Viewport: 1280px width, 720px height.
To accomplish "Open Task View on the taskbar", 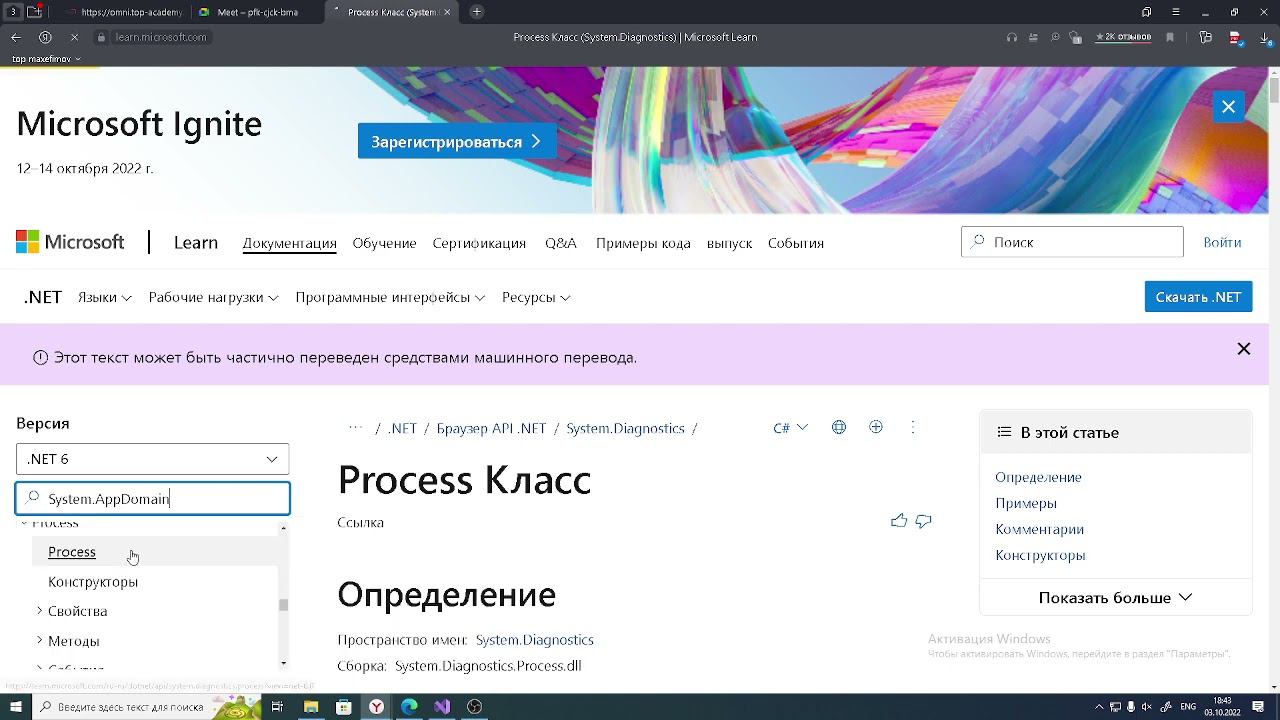I will (277, 707).
